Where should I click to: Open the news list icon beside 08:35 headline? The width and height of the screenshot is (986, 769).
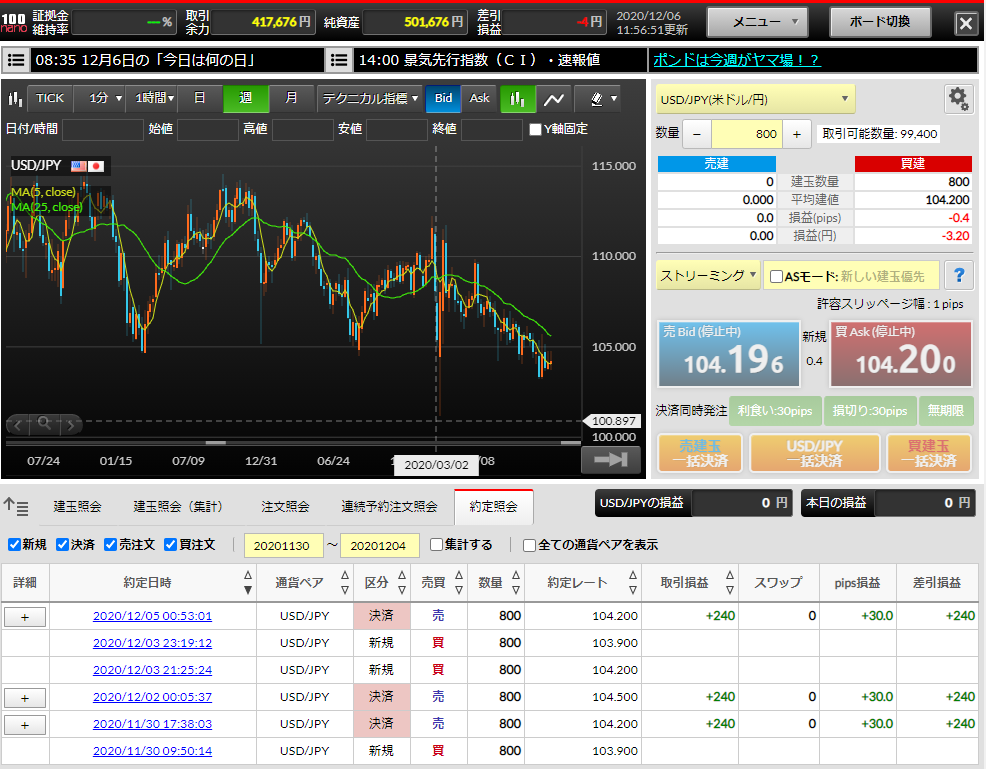[x=16, y=60]
